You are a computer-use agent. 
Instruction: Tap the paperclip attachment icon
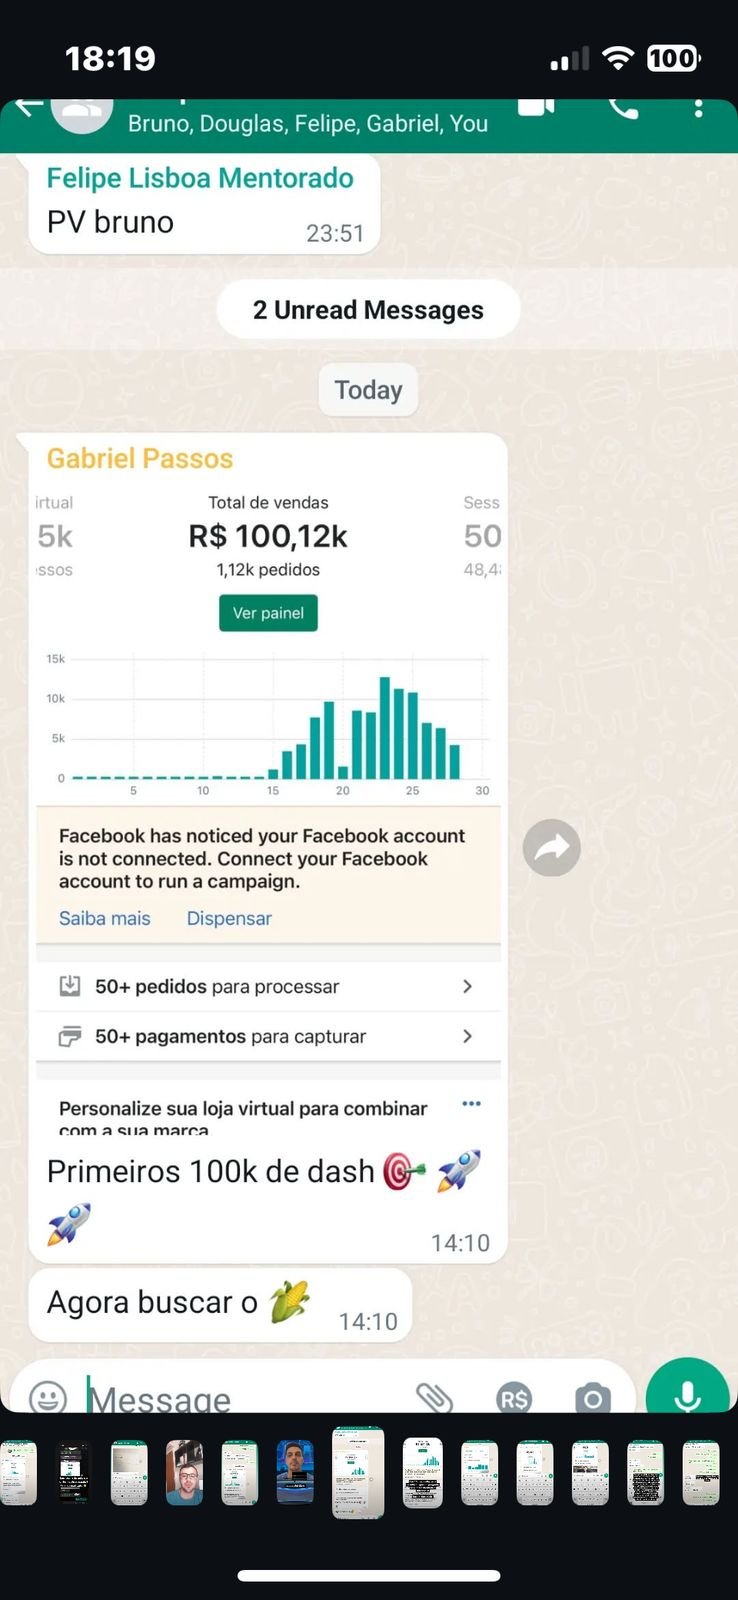[x=434, y=1396]
